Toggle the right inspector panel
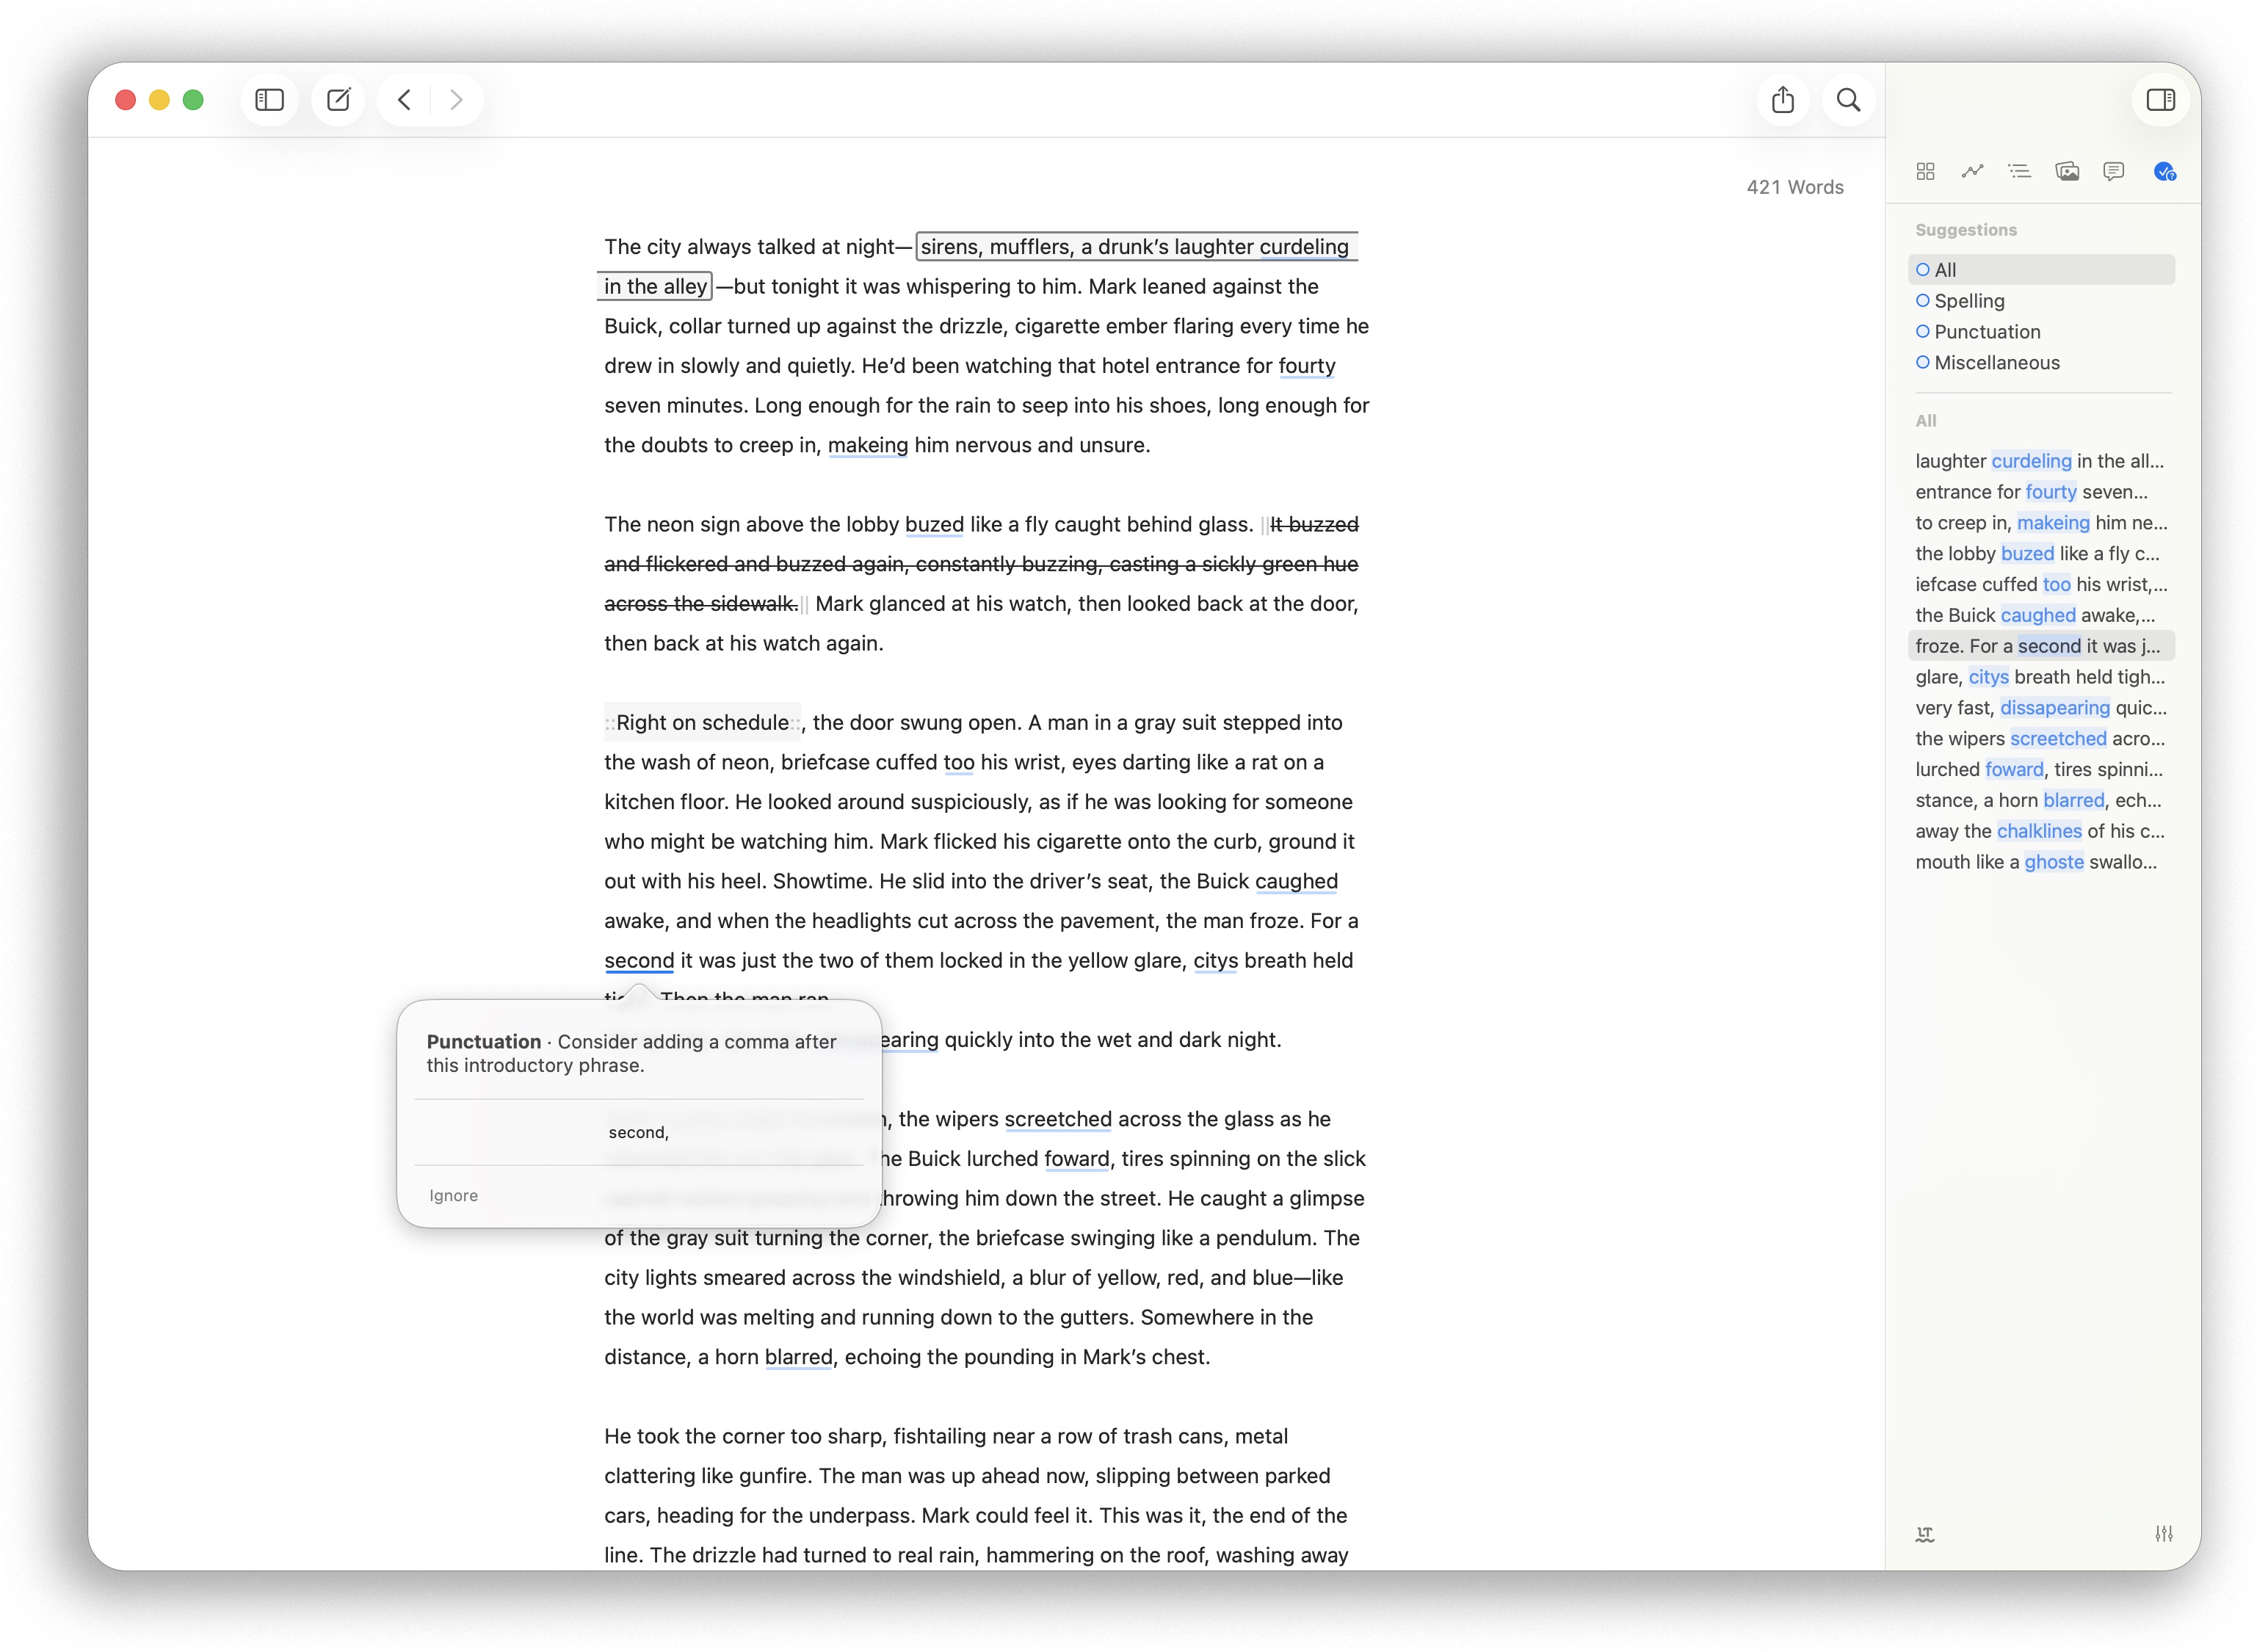2257x1652 pixels. pos(2160,100)
